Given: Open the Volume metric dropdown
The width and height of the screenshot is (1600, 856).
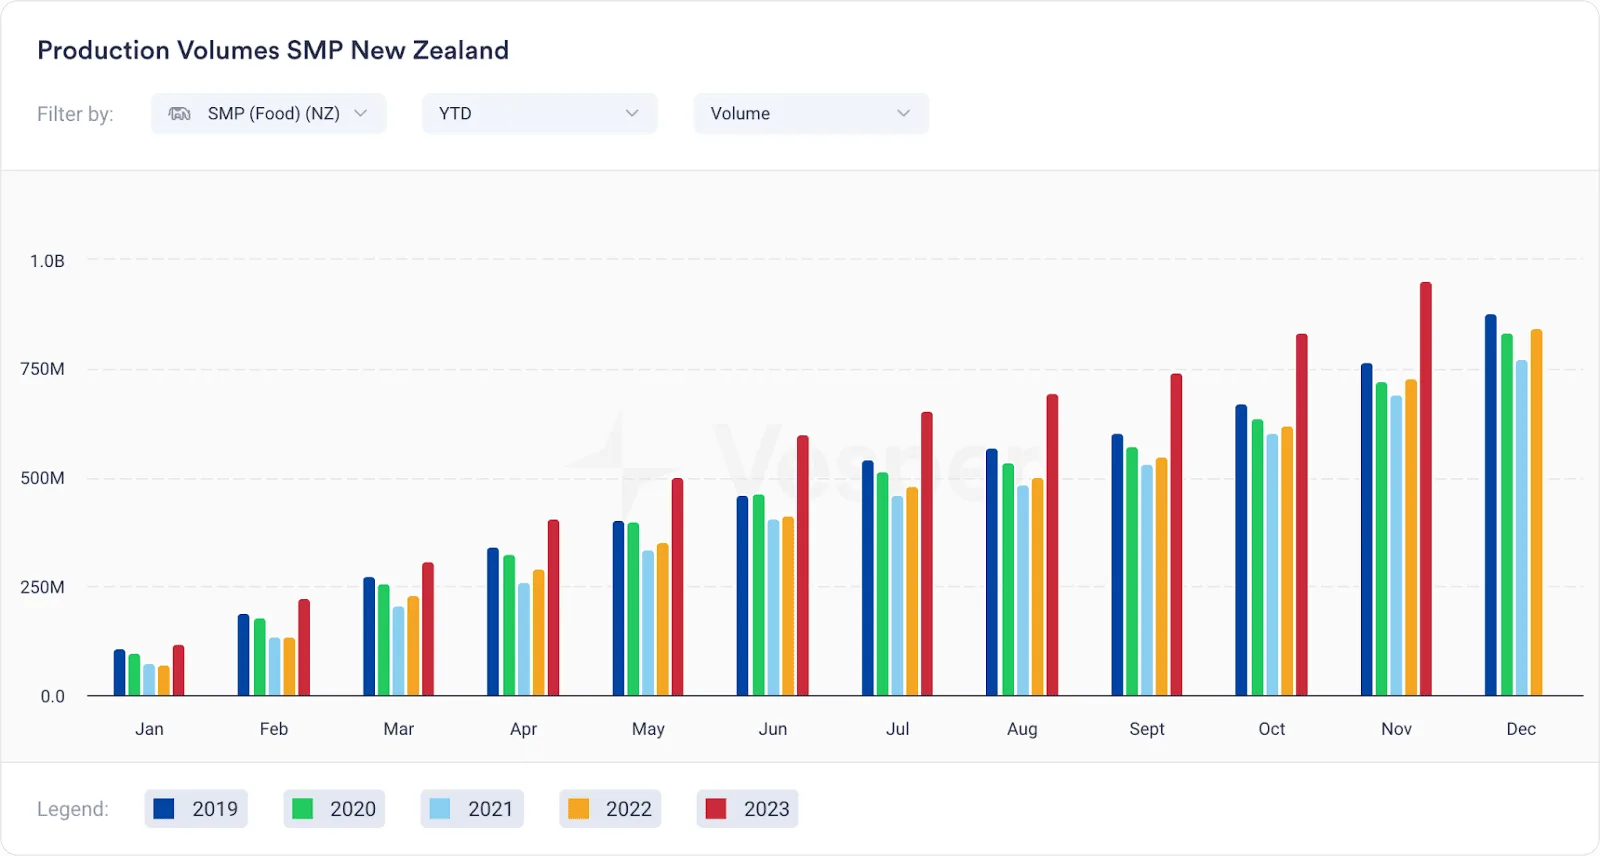Looking at the screenshot, I should [811, 113].
